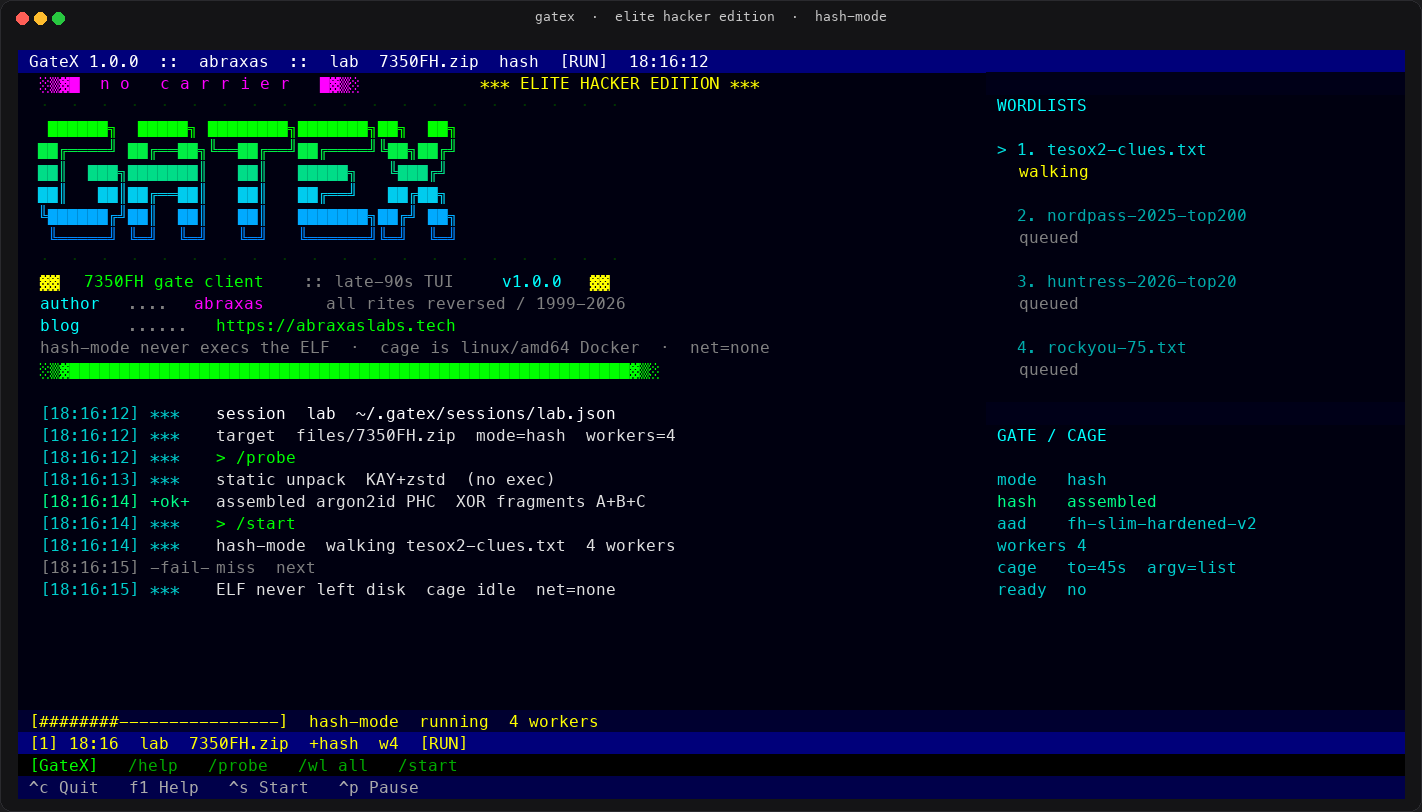Click the /wl all command hint

click(x=333, y=766)
